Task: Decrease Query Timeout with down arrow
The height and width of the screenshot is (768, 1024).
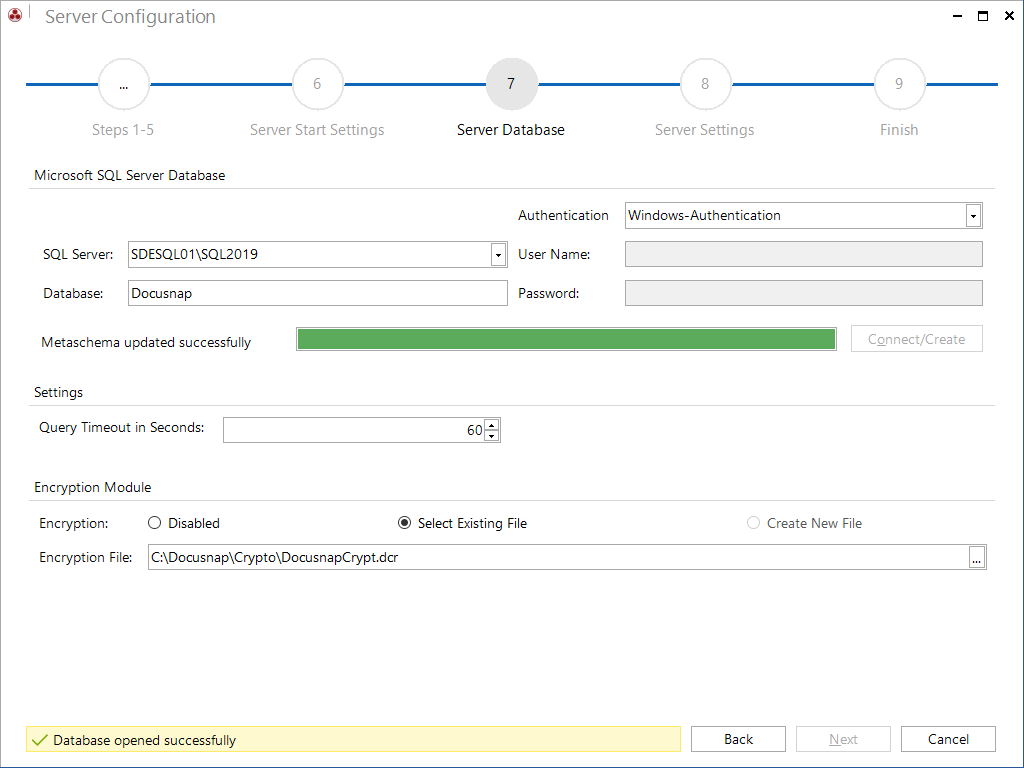Action: pos(492,436)
